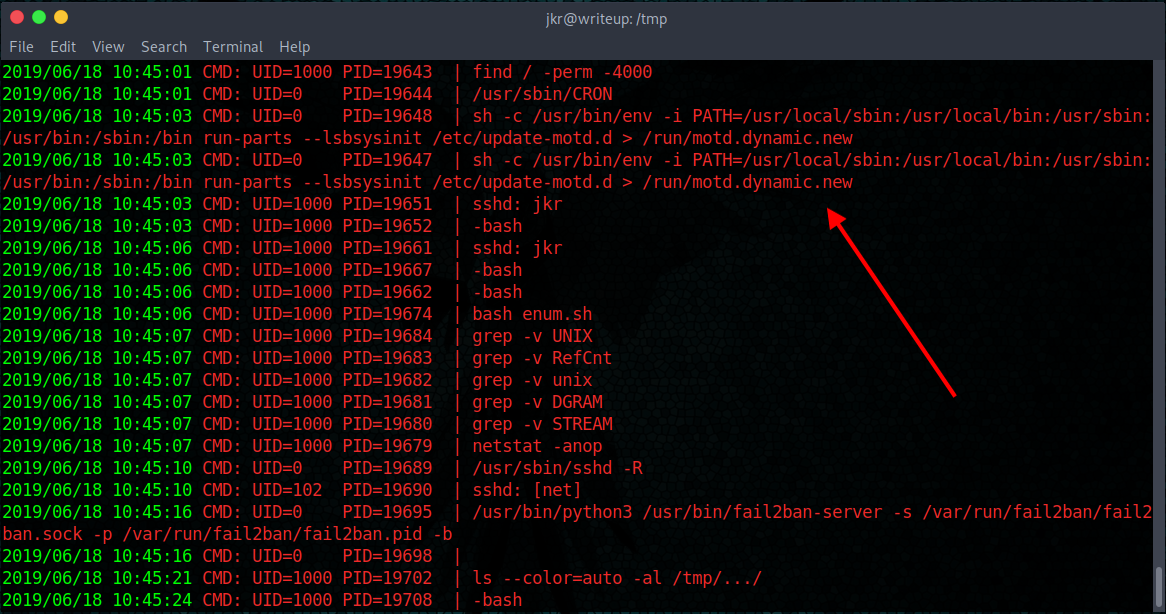This screenshot has height=614, width=1166.
Task: Click the '/usr/bin/python3' path text
Action: pos(553,512)
